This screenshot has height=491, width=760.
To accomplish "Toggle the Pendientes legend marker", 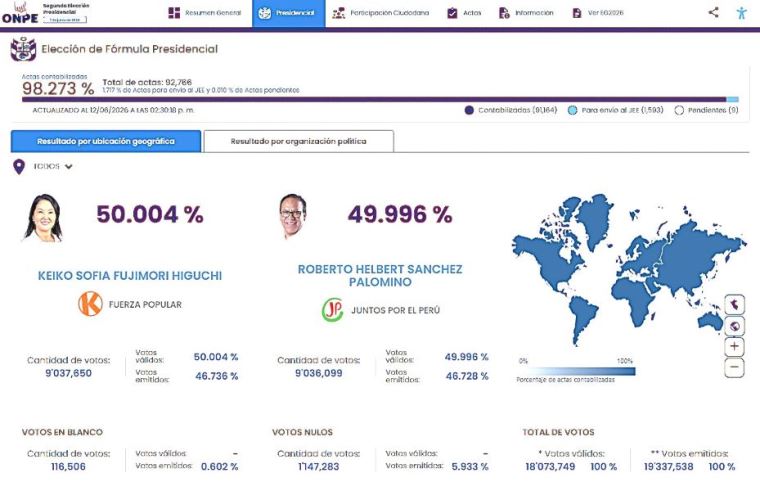I will 679,110.
